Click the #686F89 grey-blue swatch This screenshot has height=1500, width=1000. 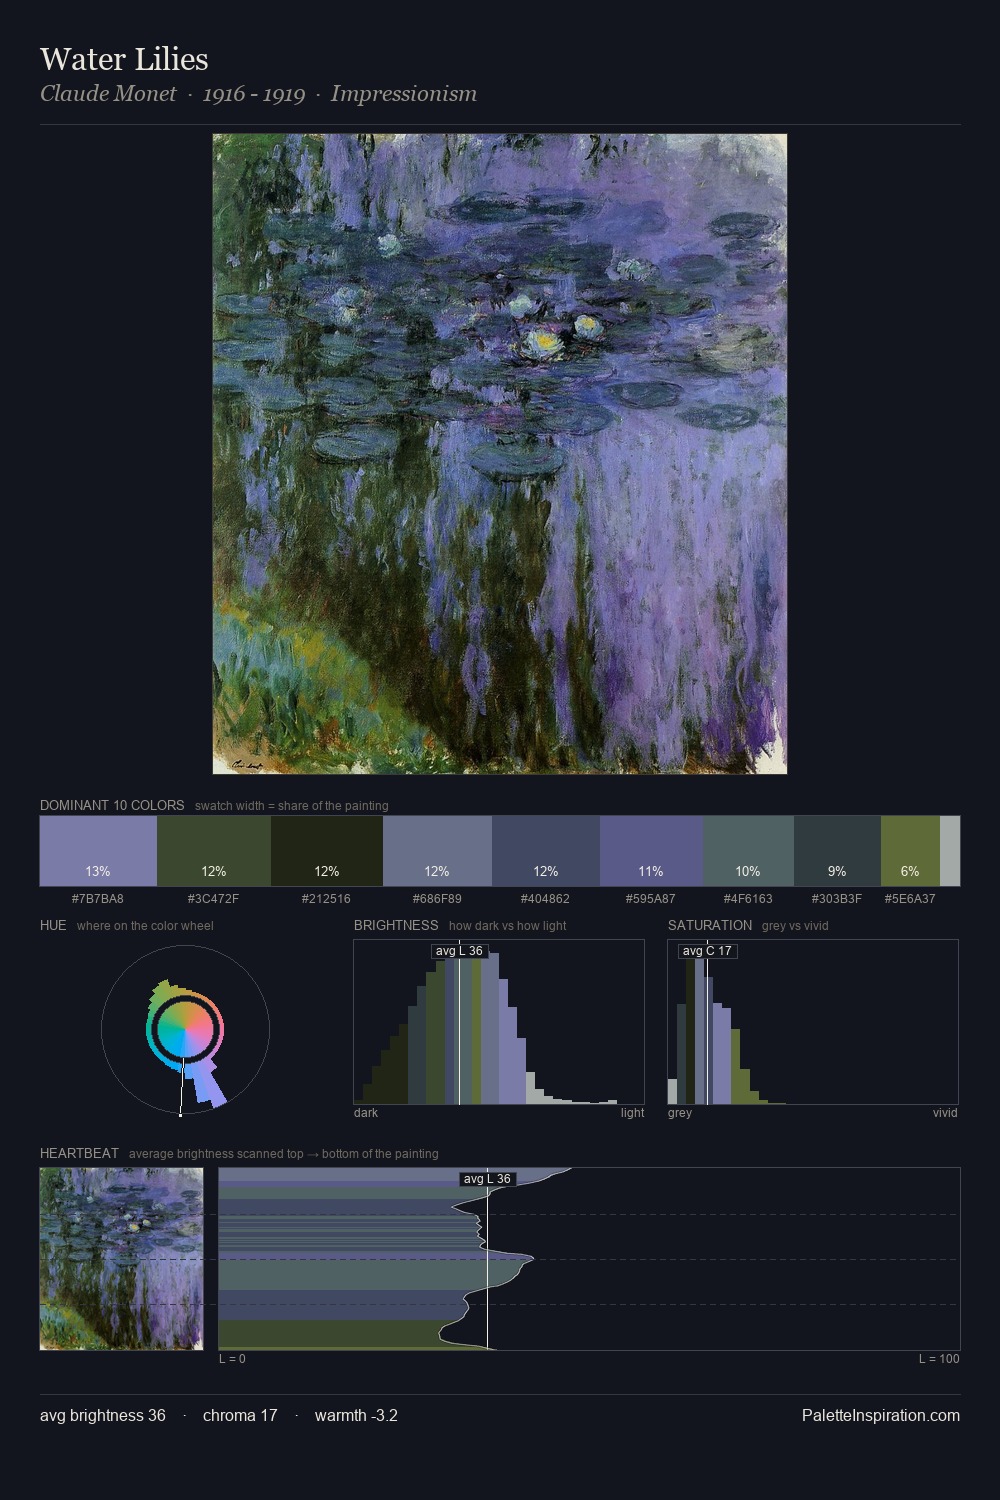tap(437, 851)
